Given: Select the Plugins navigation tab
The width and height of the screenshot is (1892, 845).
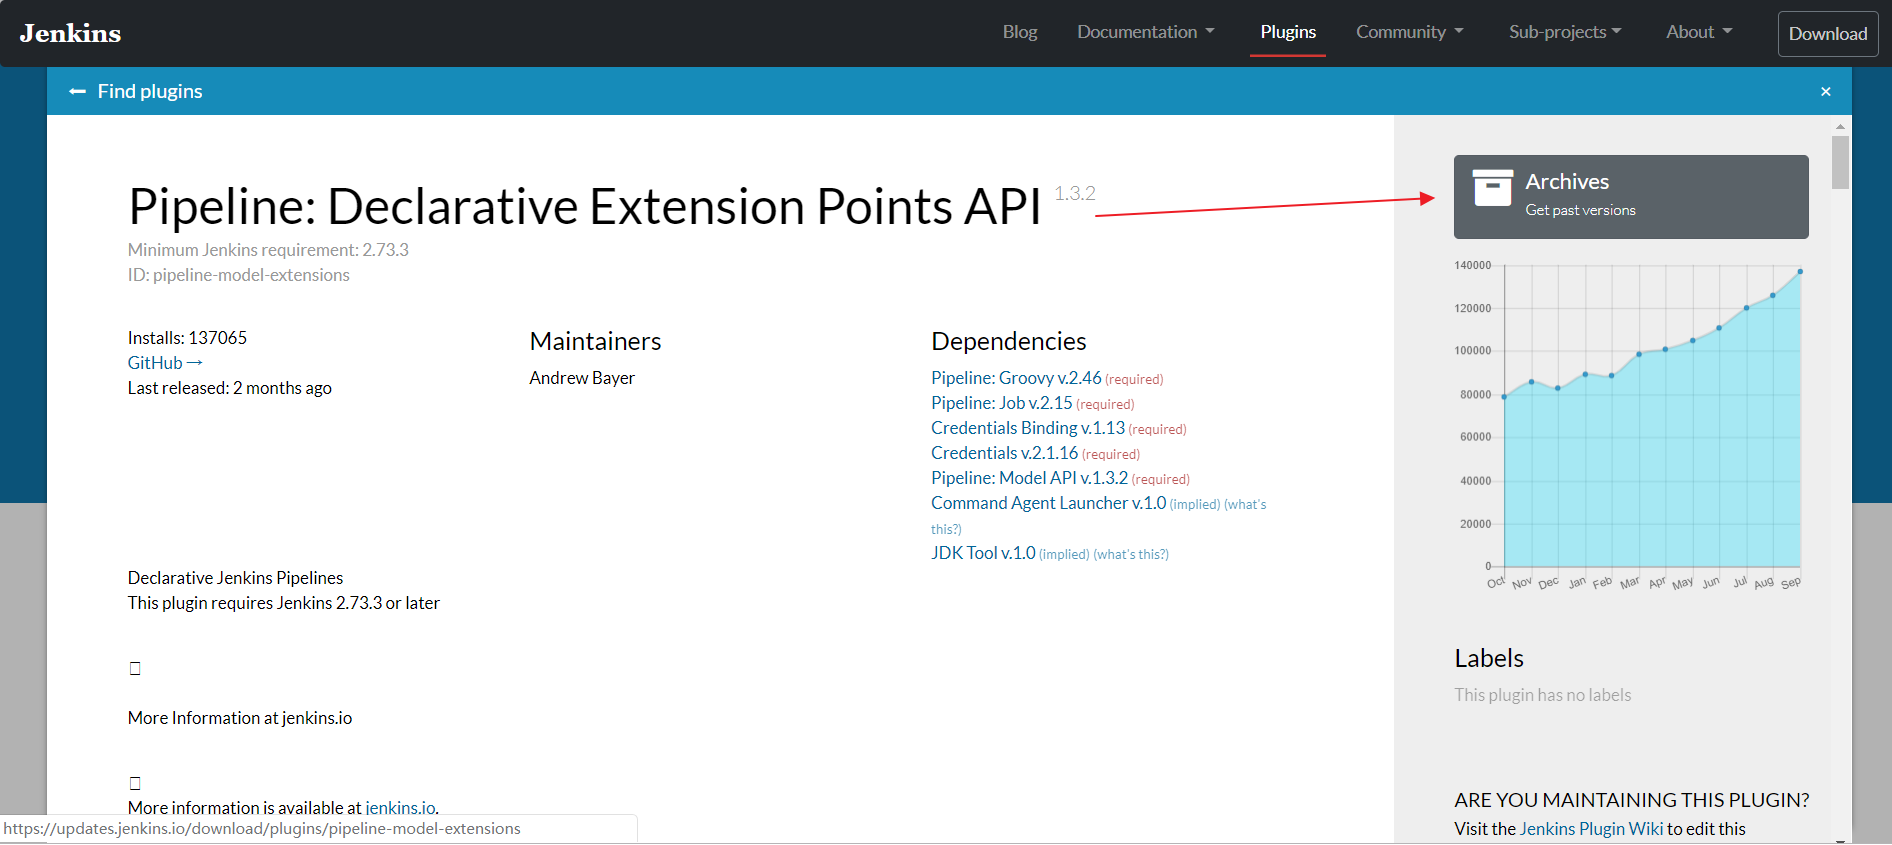Looking at the screenshot, I should coord(1288,32).
